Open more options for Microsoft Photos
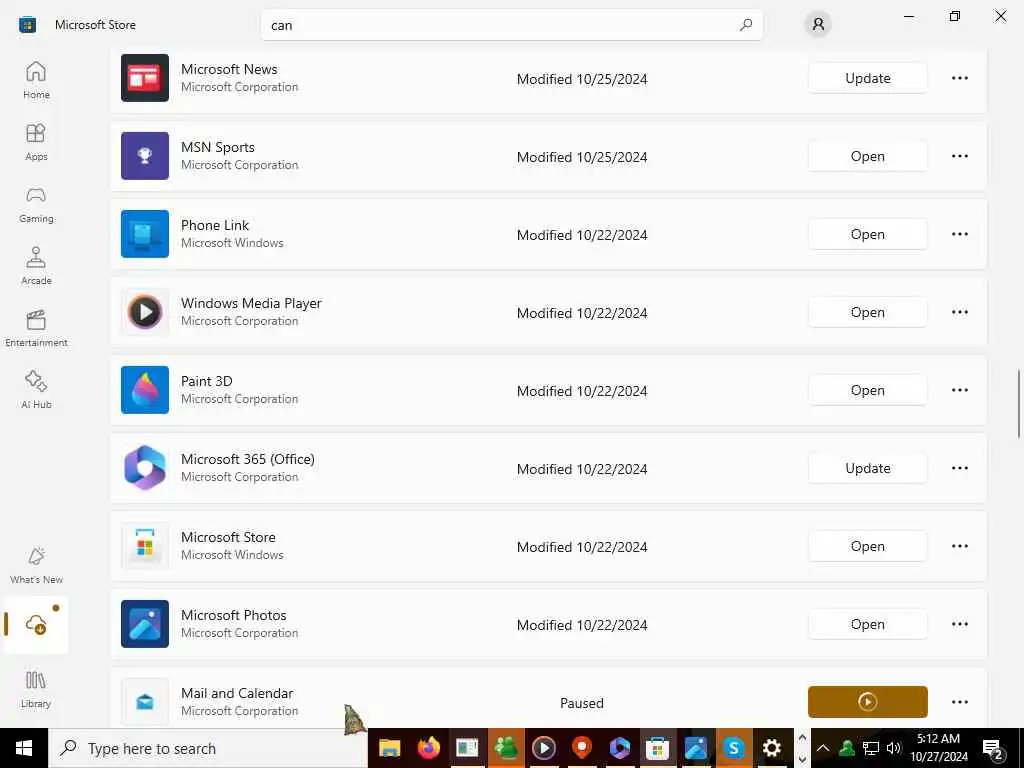The height and width of the screenshot is (768, 1024). pos(959,624)
